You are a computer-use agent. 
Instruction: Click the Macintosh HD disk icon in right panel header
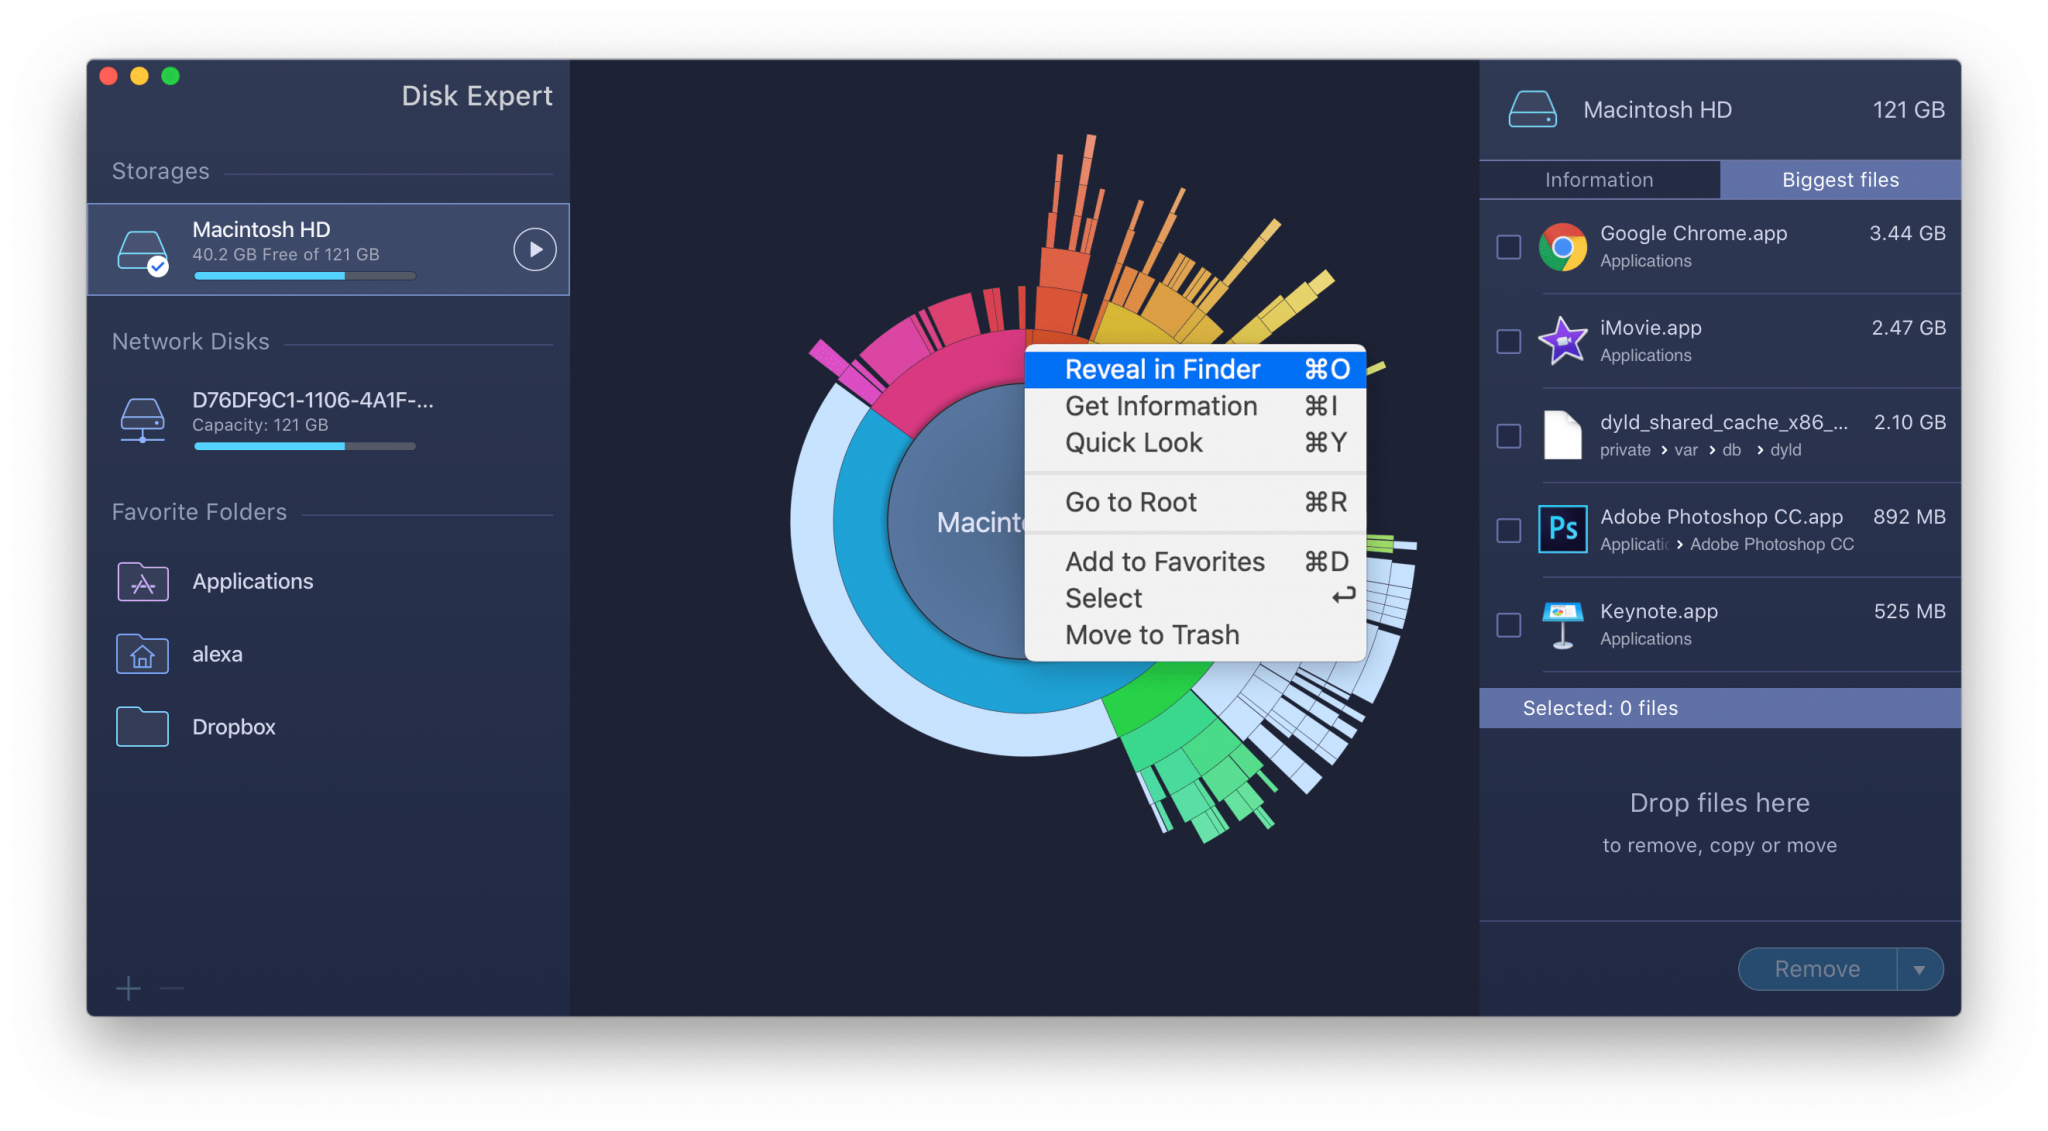[1532, 110]
